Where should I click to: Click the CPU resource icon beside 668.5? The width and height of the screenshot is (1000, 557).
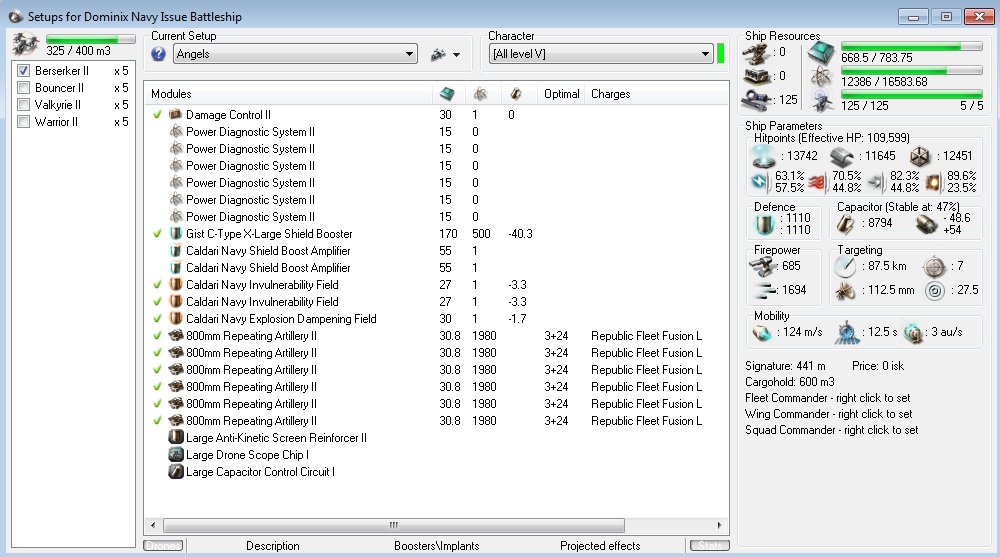(821, 53)
